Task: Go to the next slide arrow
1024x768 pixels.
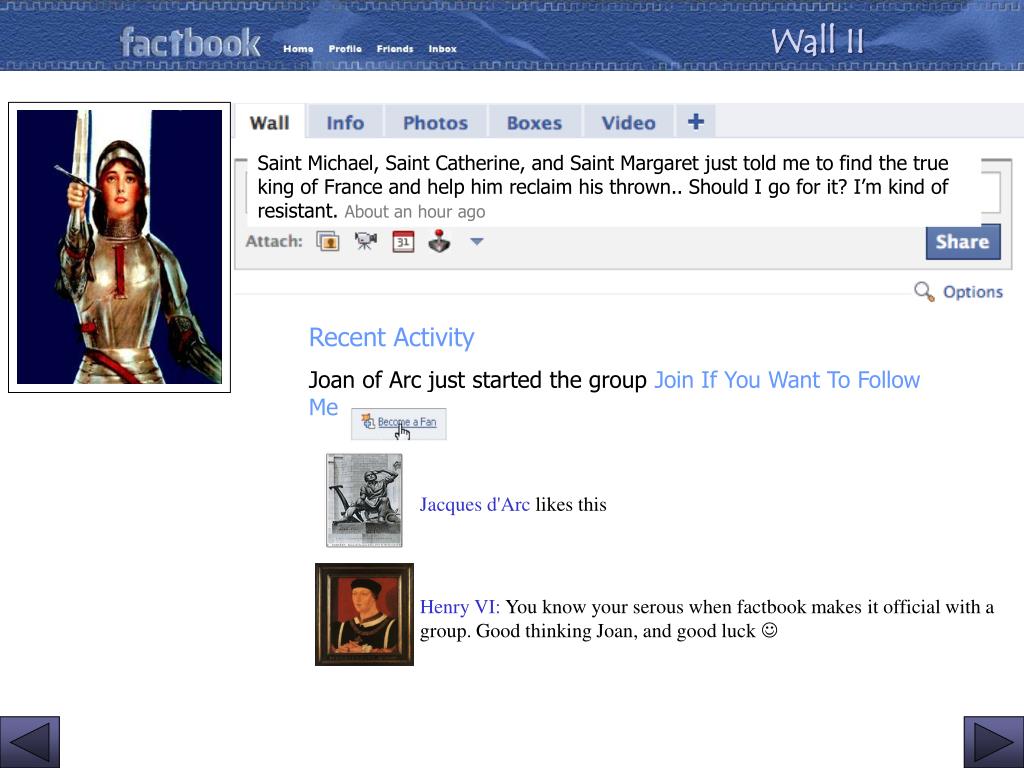Action: (994, 742)
